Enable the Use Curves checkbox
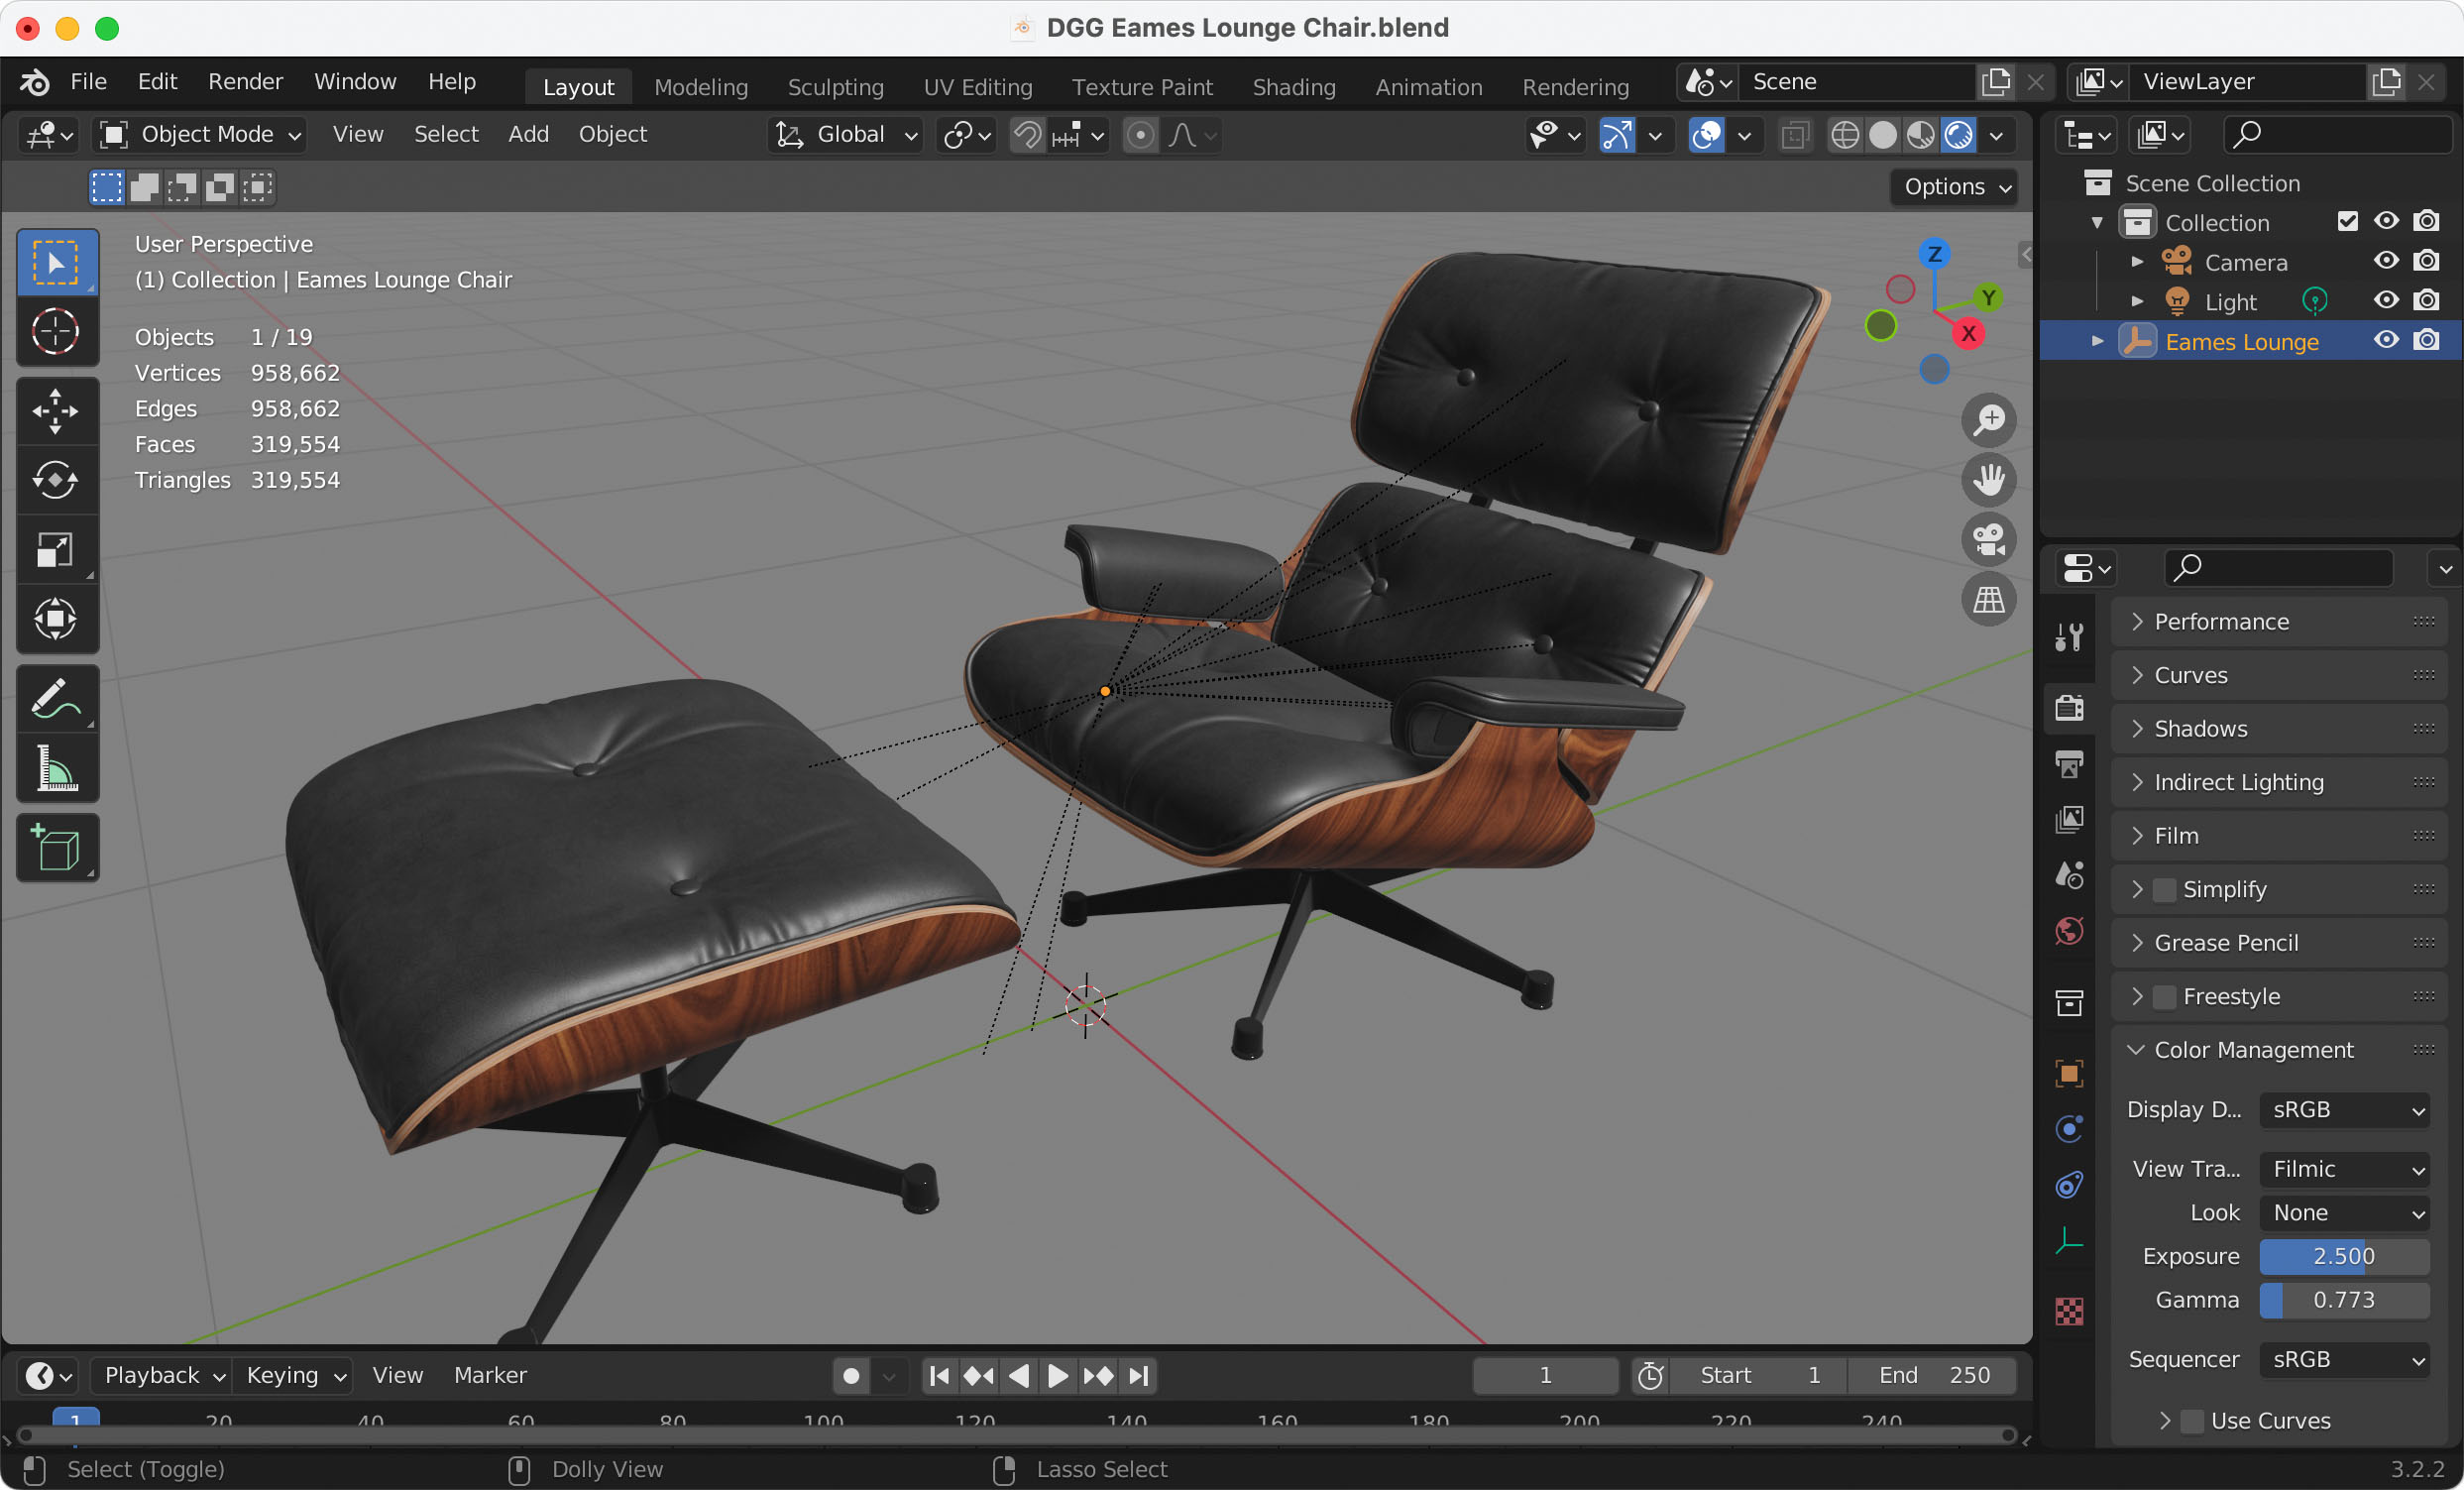 (2192, 1421)
